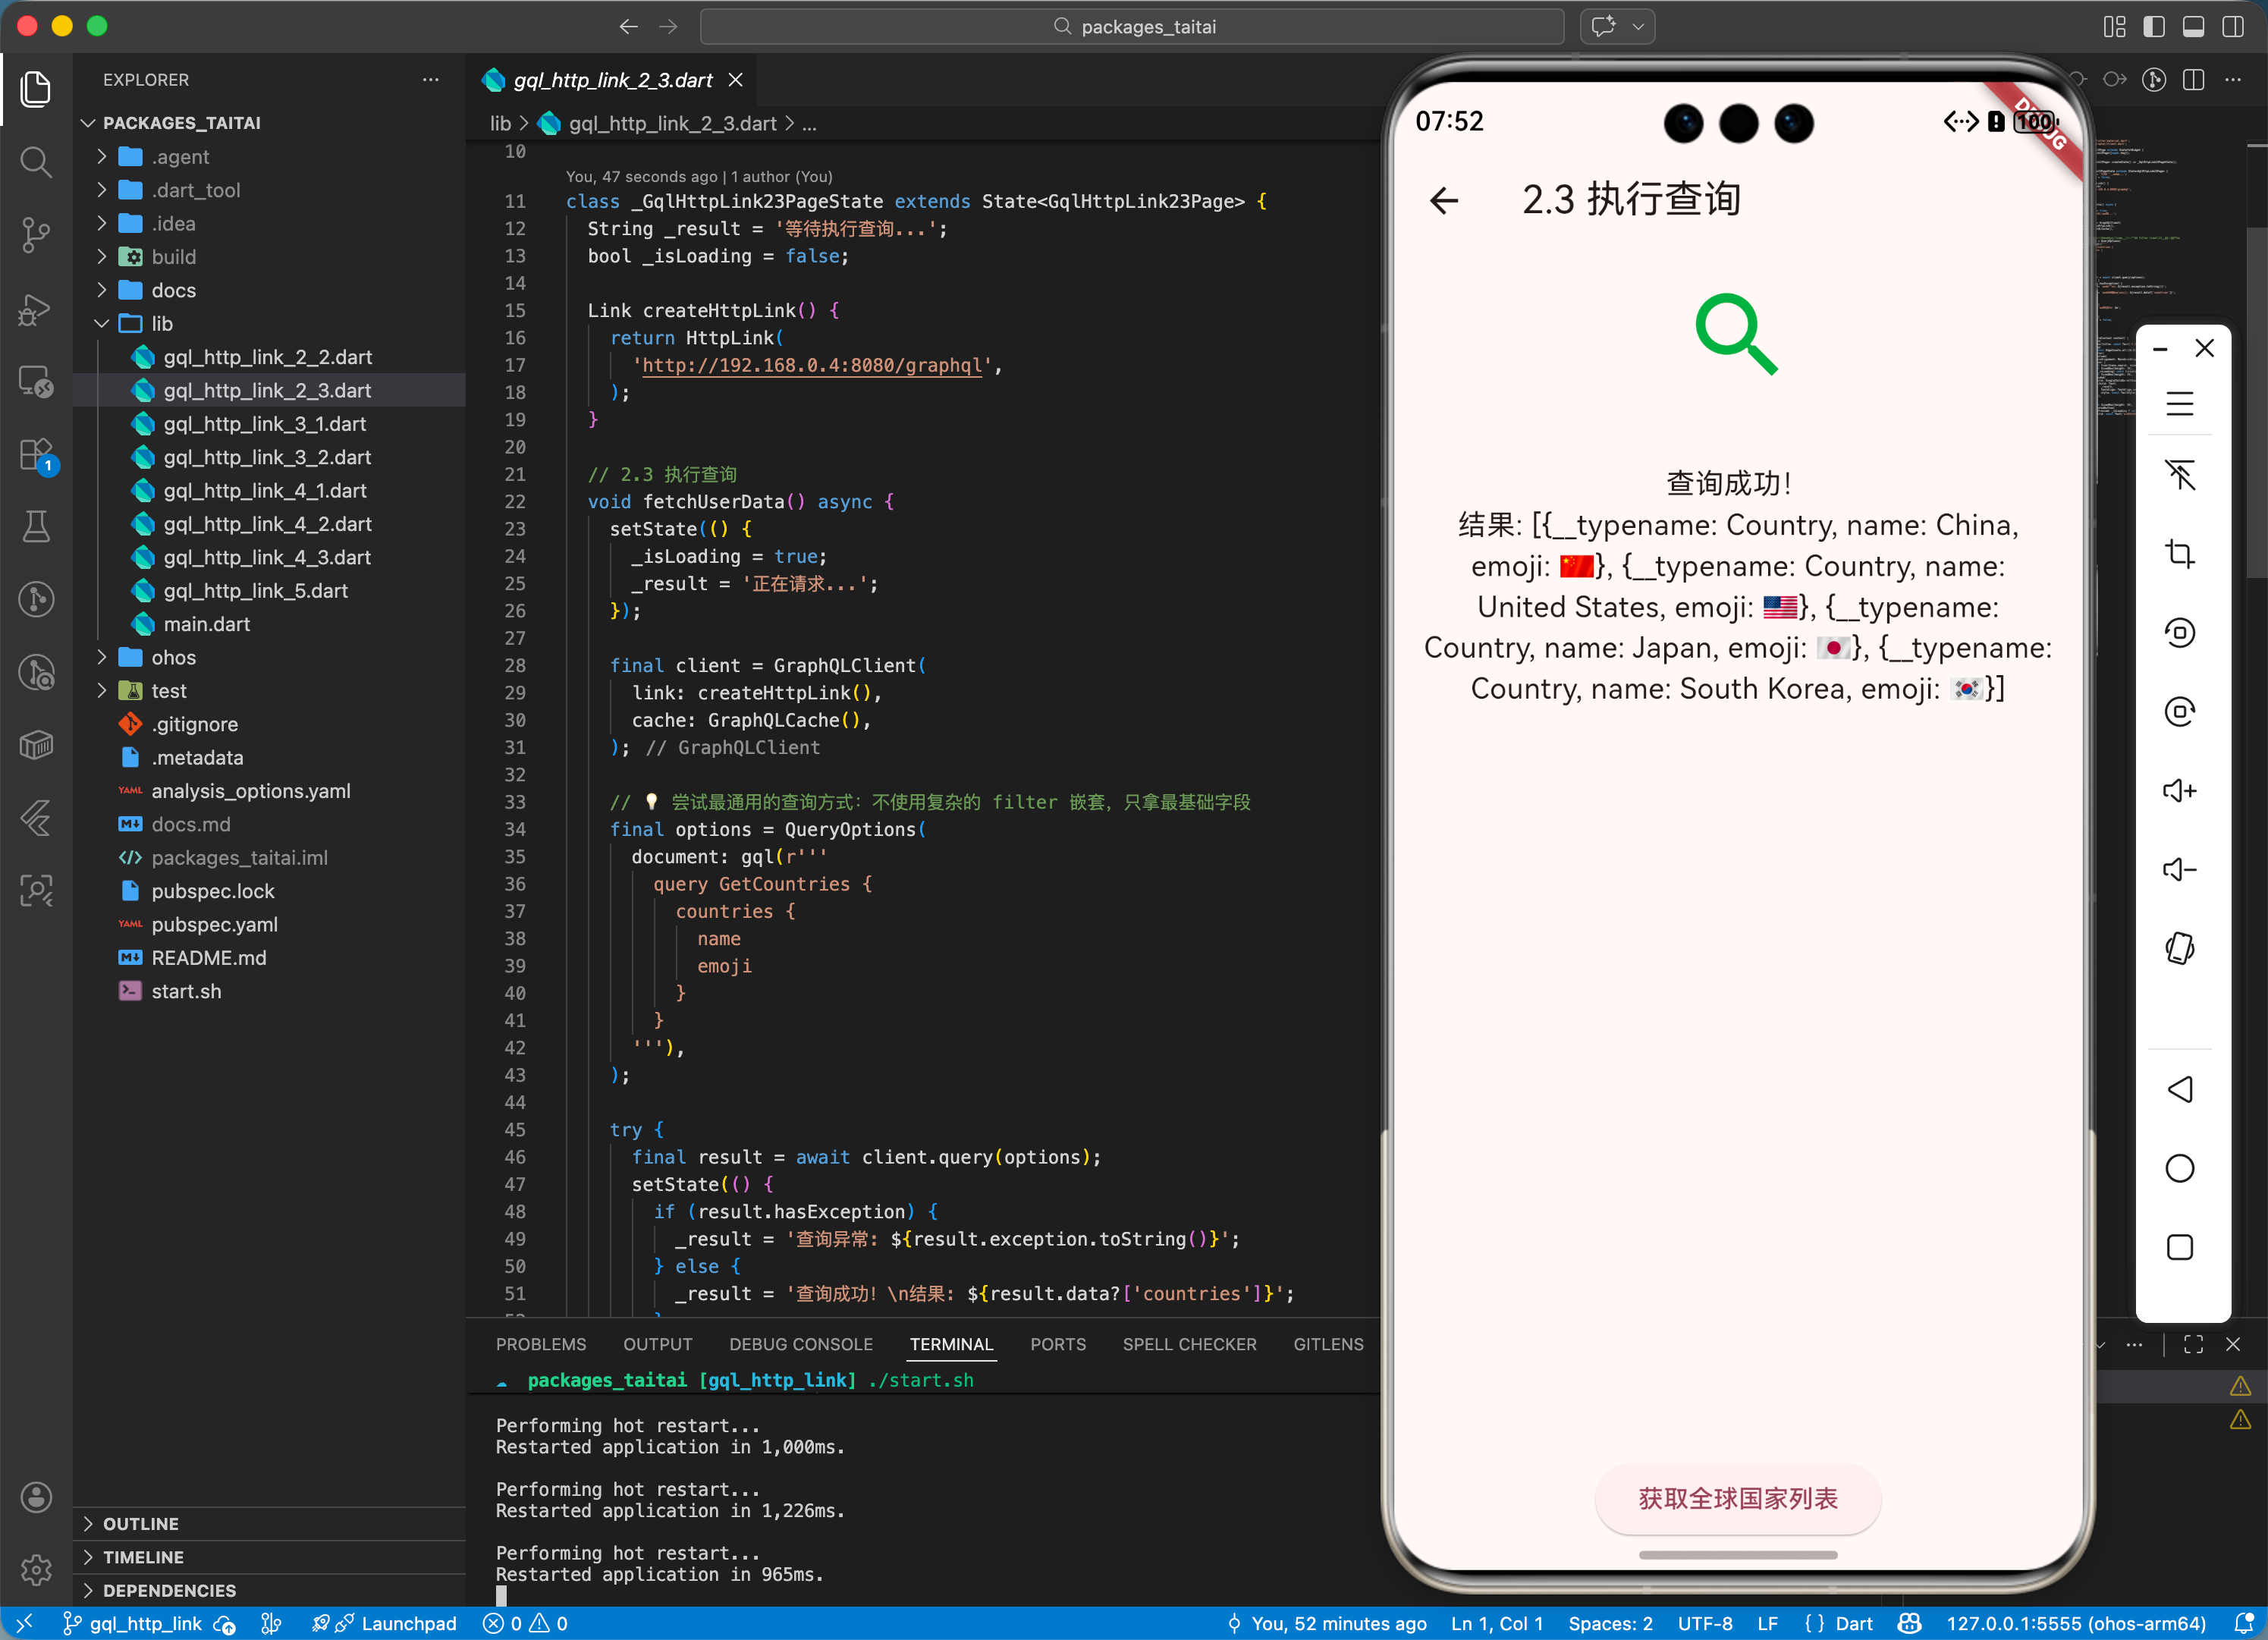Viewport: 2268px width, 1640px height.
Task: Expand the docs folder
Action: point(172,290)
